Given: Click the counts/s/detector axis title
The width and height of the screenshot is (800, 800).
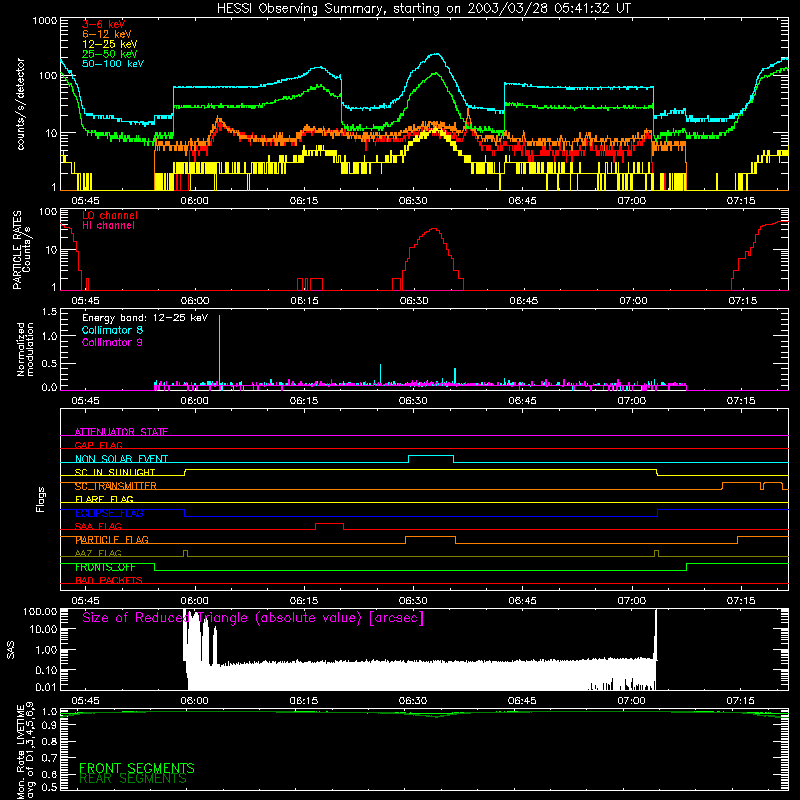Looking at the screenshot, I should pos(20,104).
